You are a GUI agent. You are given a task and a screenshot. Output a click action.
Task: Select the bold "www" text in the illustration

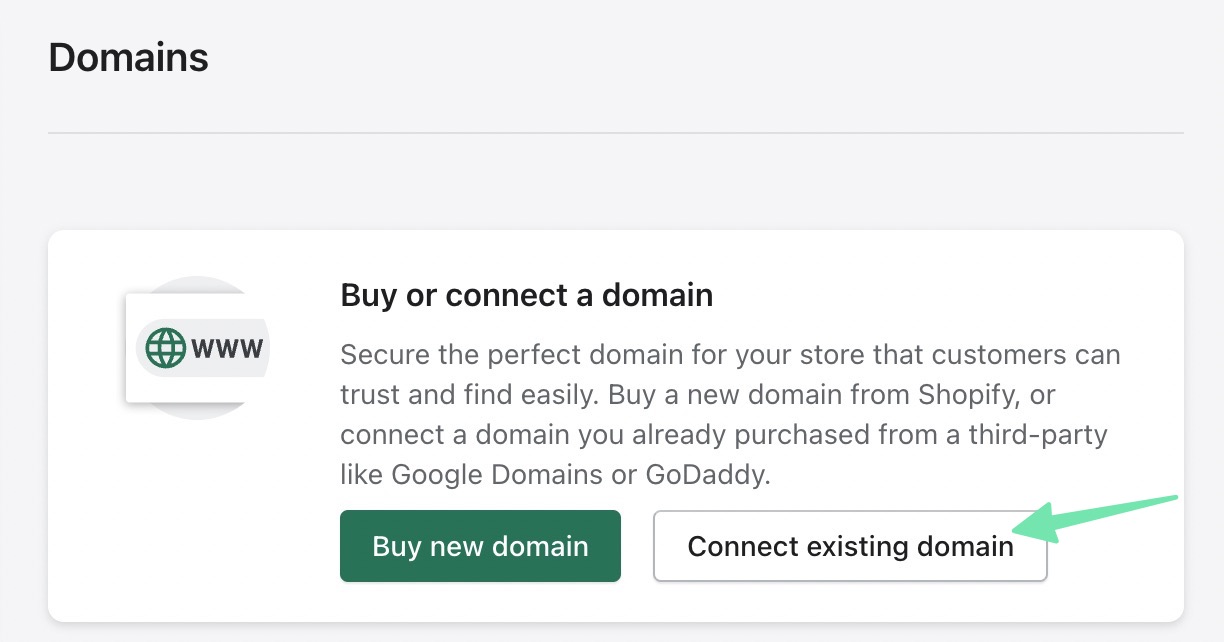(x=228, y=349)
